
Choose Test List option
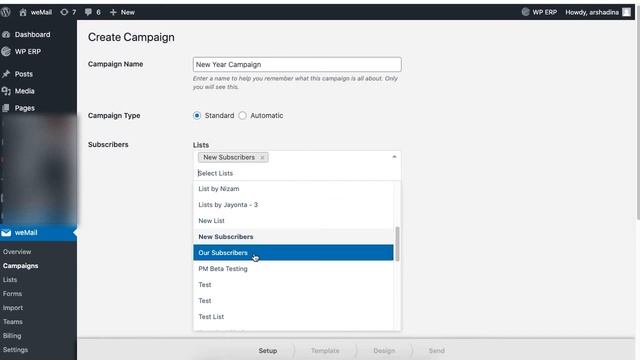pyautogui.click(x=293, y=317)
